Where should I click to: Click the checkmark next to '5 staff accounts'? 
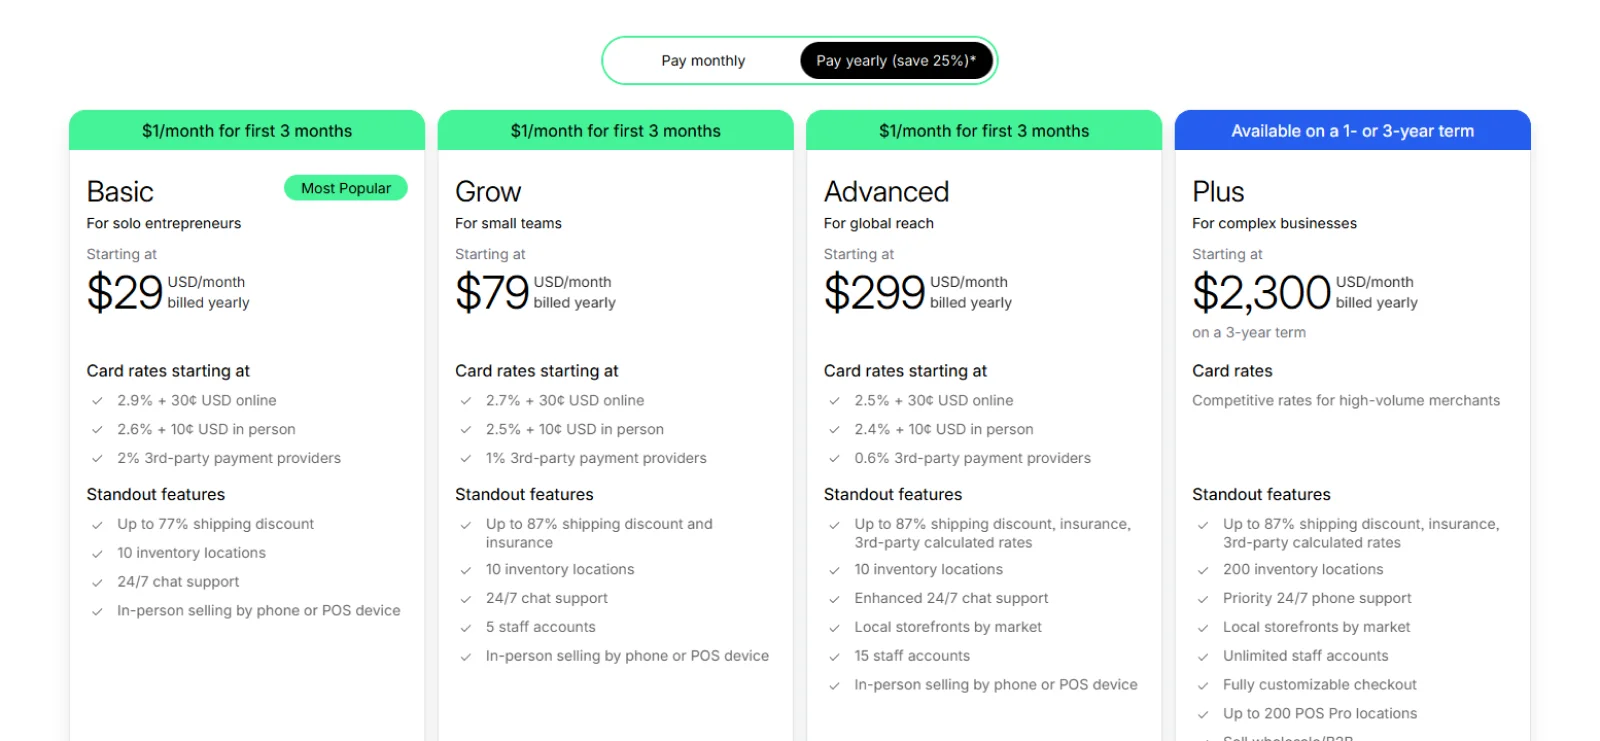coord(466,627)
